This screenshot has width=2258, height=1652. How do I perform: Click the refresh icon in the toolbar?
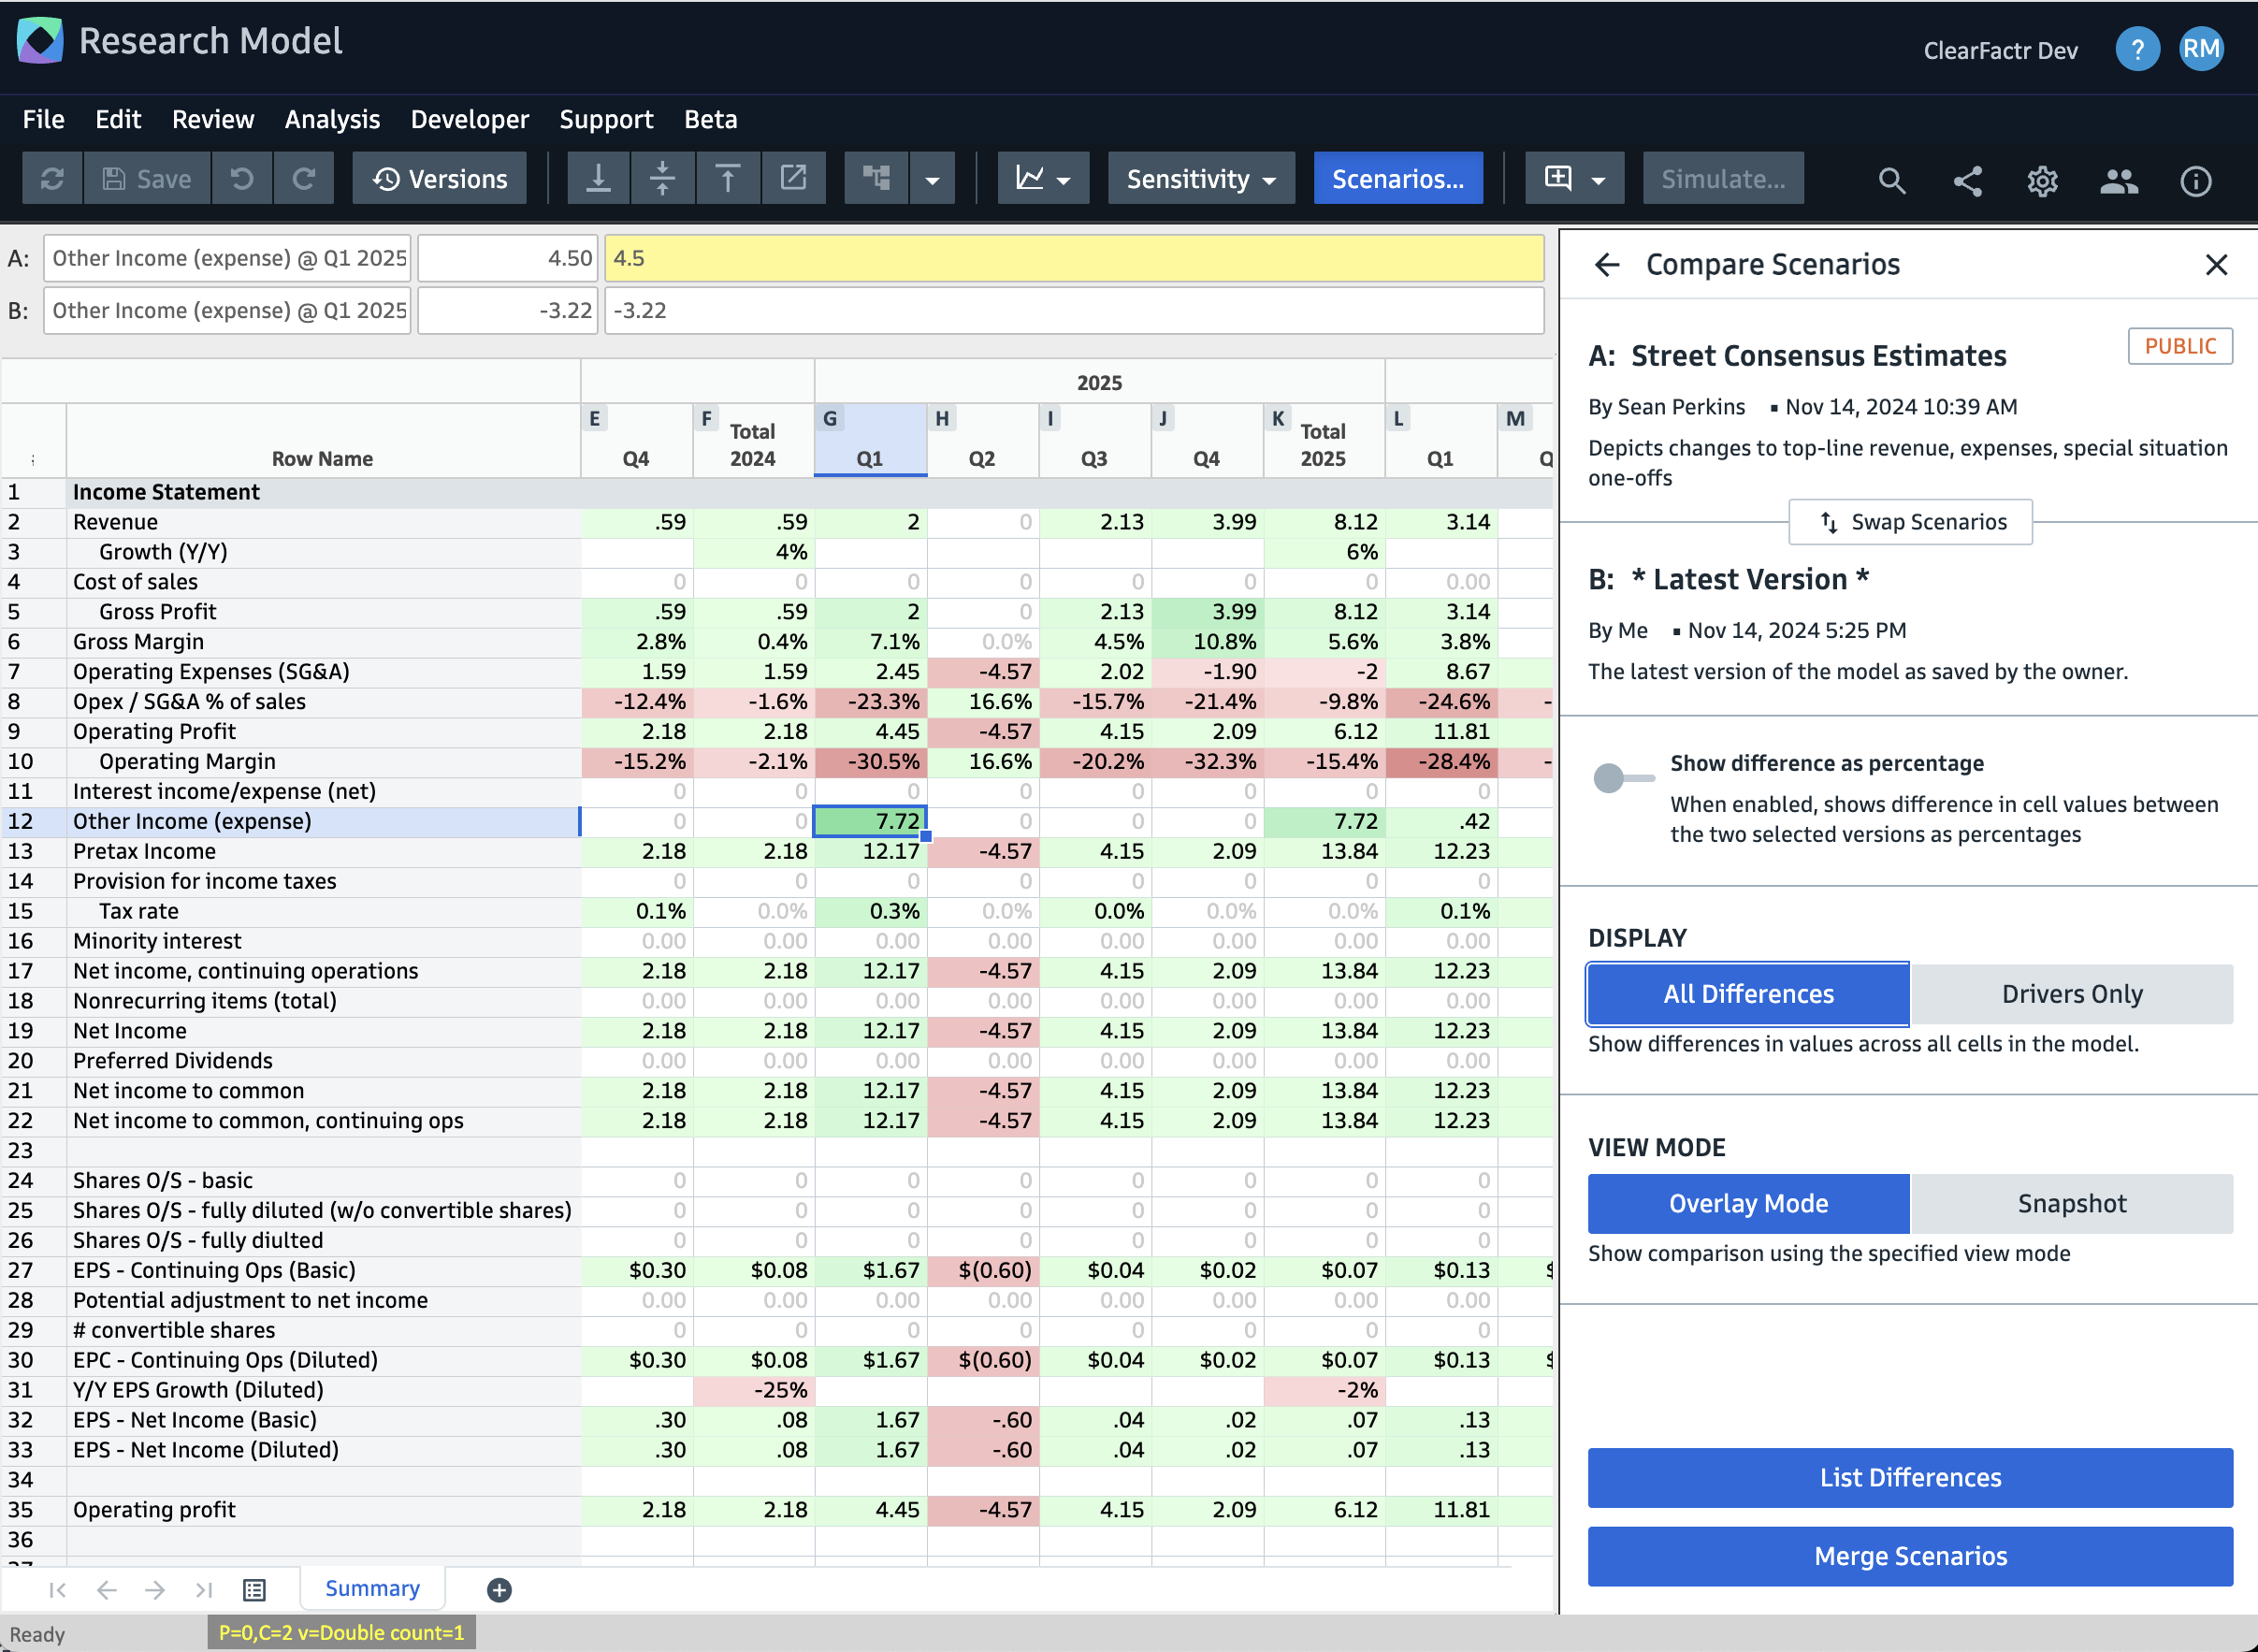(52, 179)
